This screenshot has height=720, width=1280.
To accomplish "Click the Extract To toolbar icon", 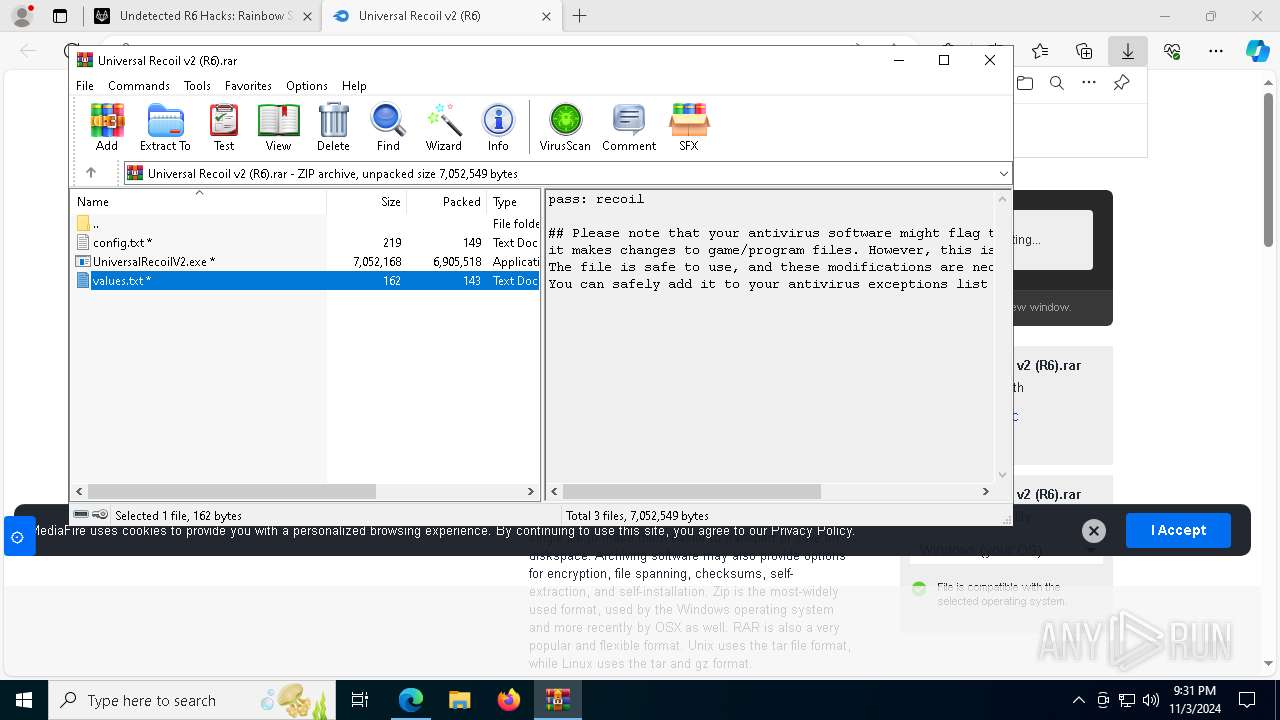I will coord(165,127).
